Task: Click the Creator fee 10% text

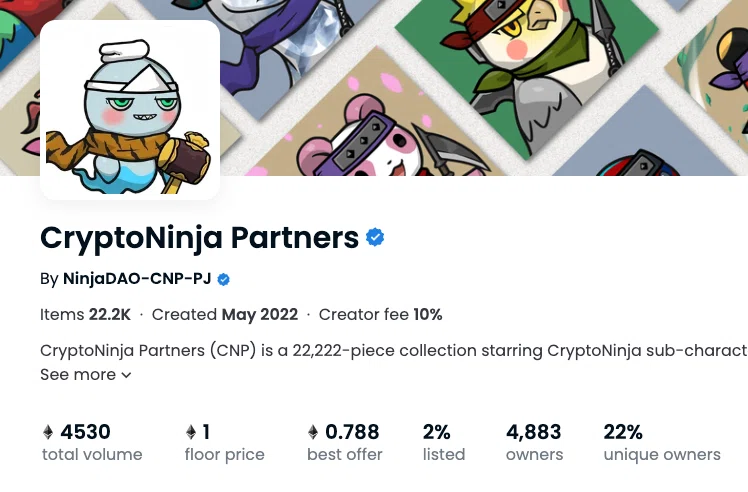Action: point(380,314)
